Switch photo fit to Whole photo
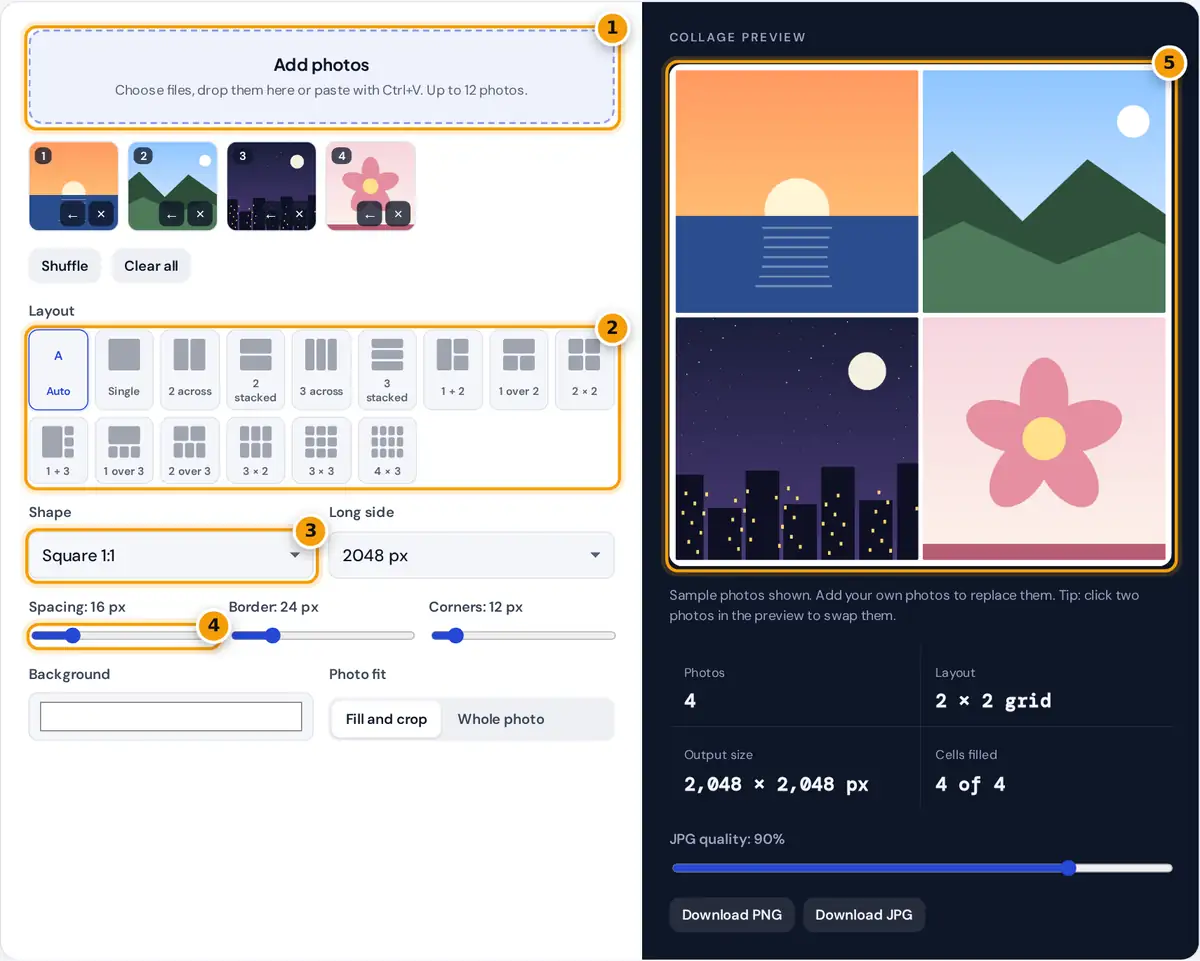This screenshot has width=1200, height=961. [501, 719]
